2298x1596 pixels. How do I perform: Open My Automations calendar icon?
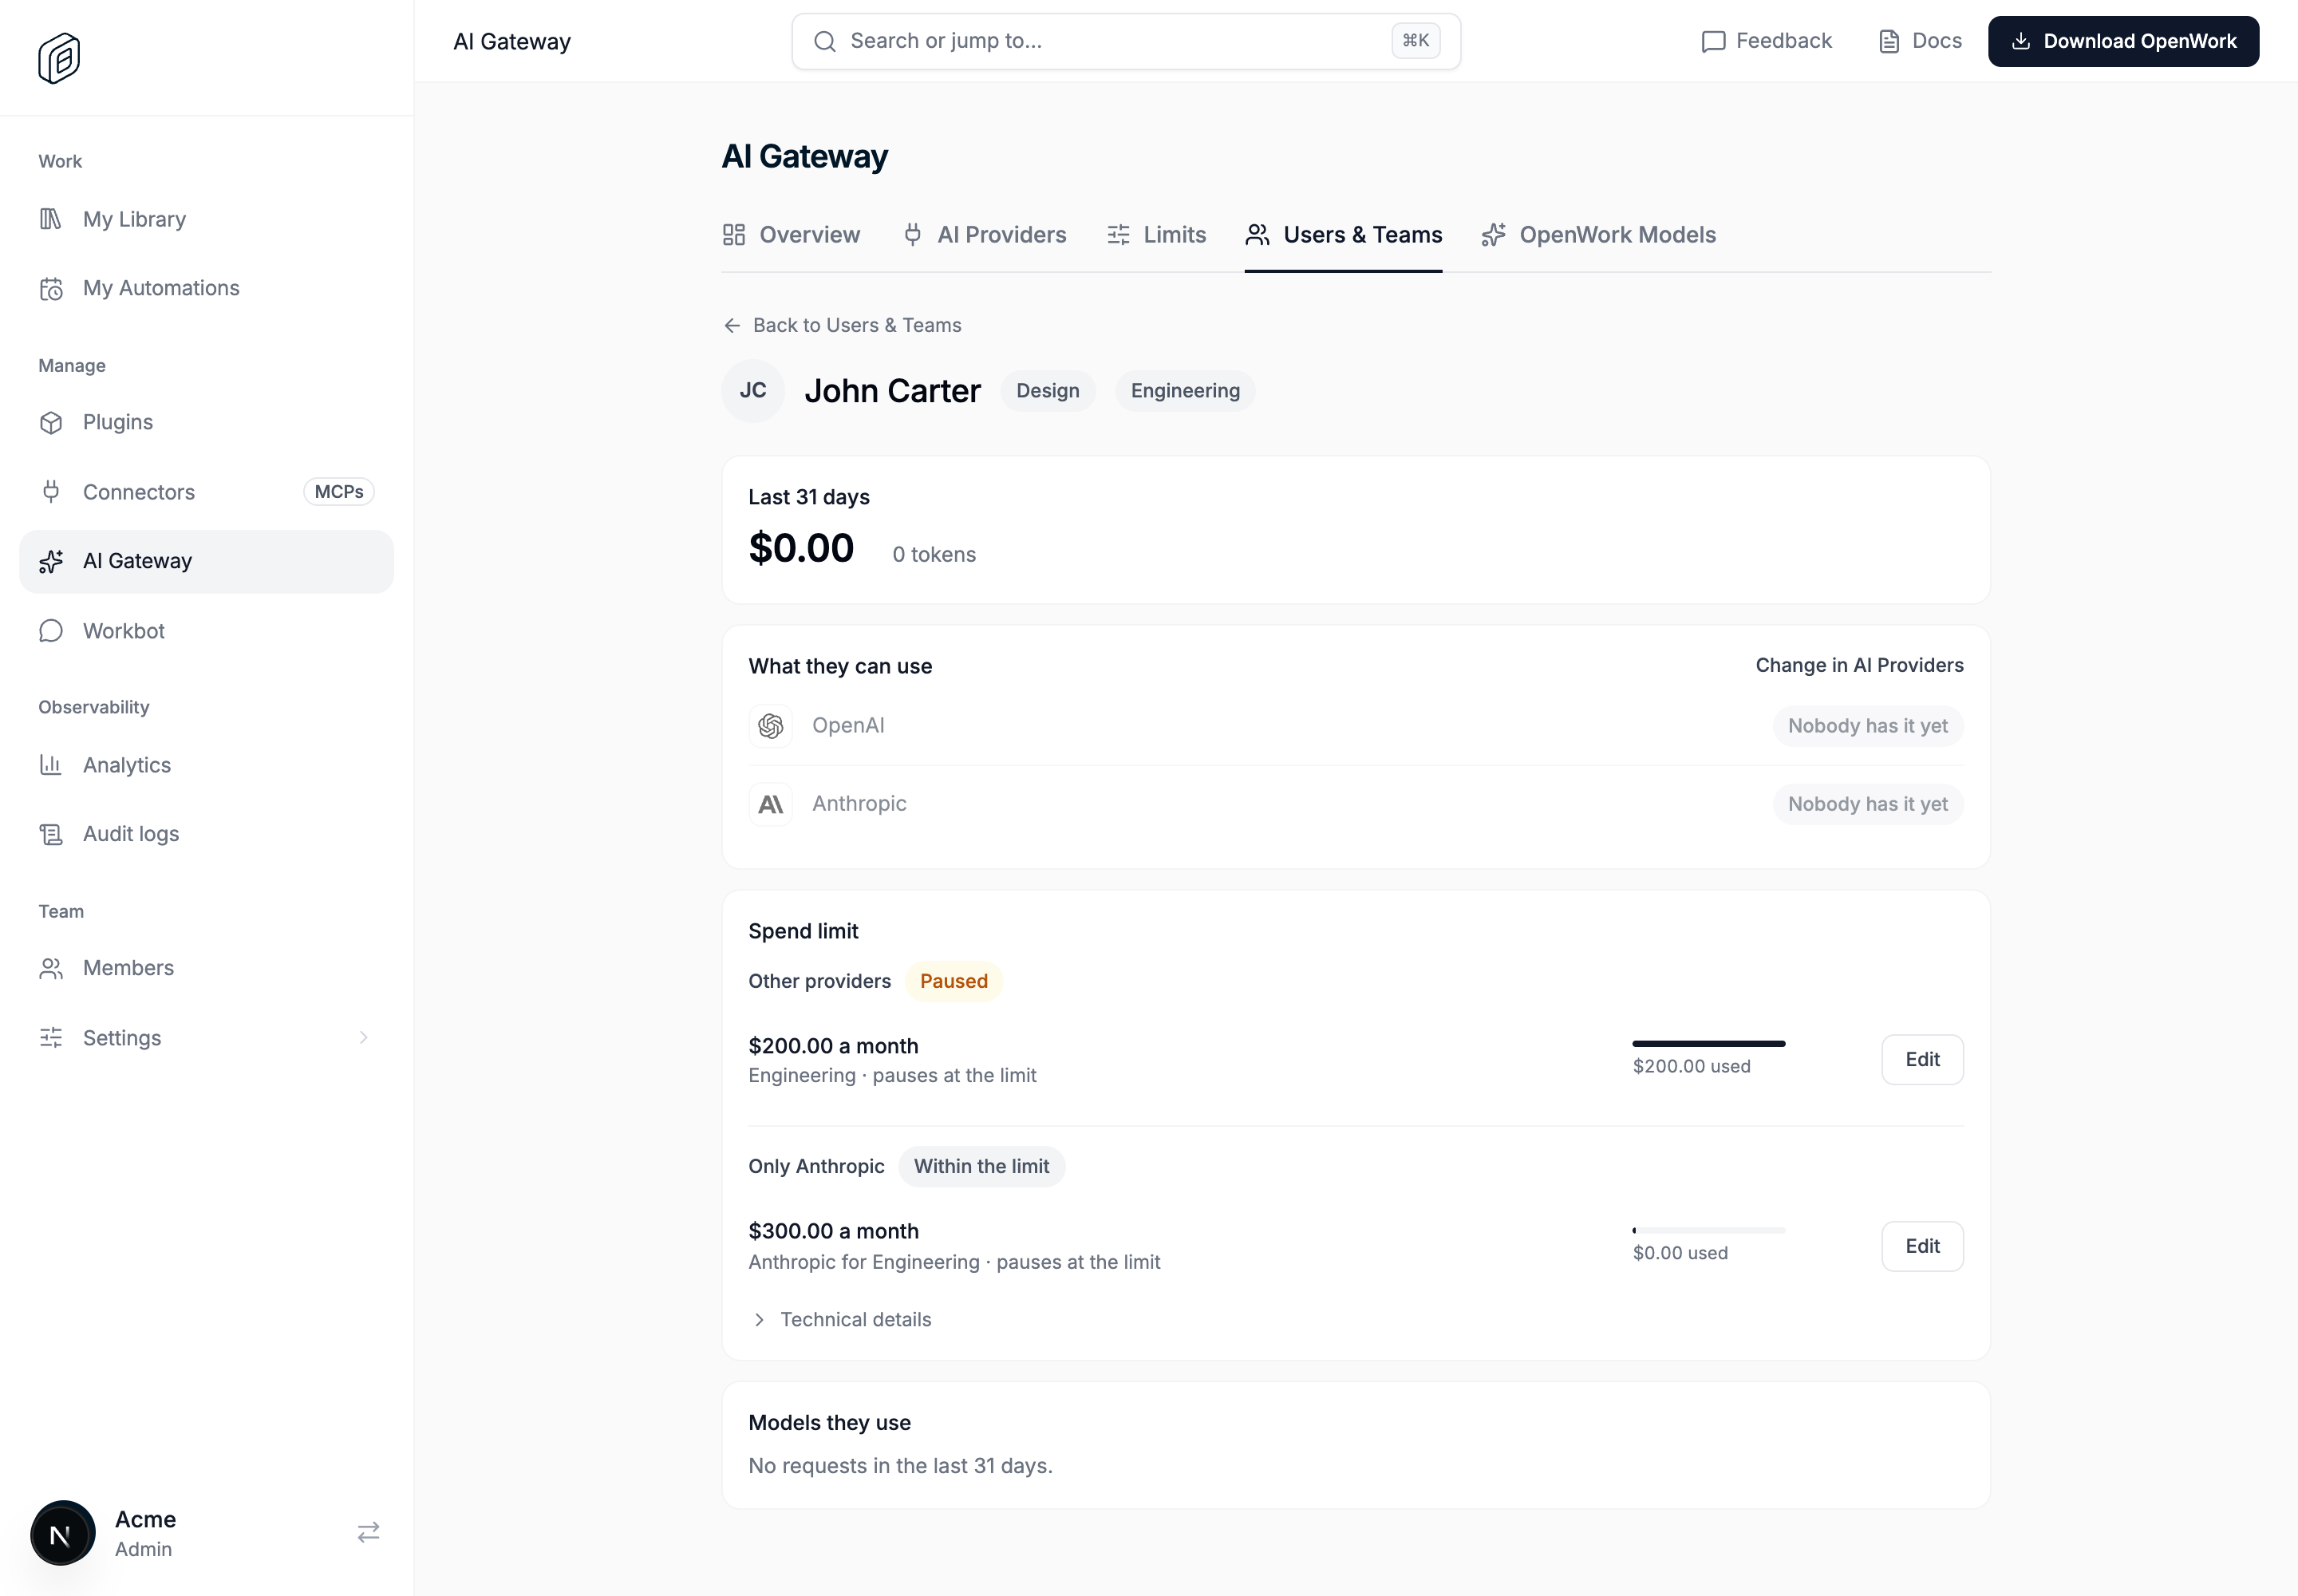coord(51,289)
